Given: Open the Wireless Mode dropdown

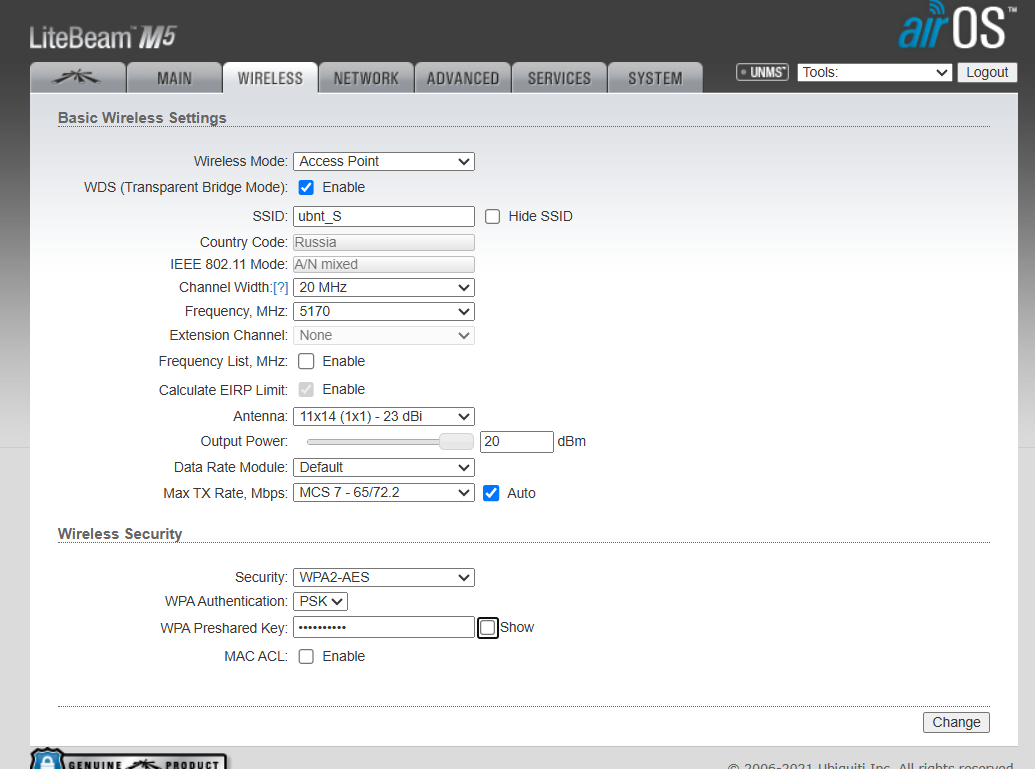Looking at the screenshot, I should [384, 161].
